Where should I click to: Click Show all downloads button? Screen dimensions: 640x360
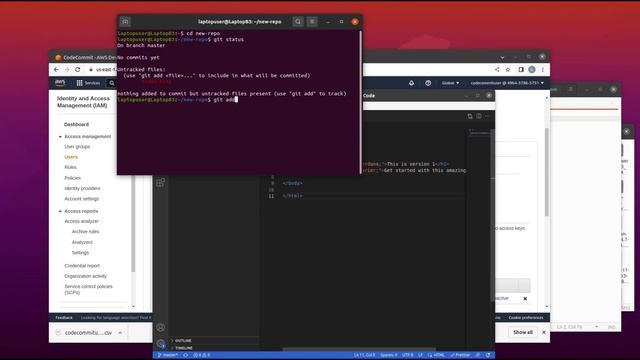click(x=523, y=332)
